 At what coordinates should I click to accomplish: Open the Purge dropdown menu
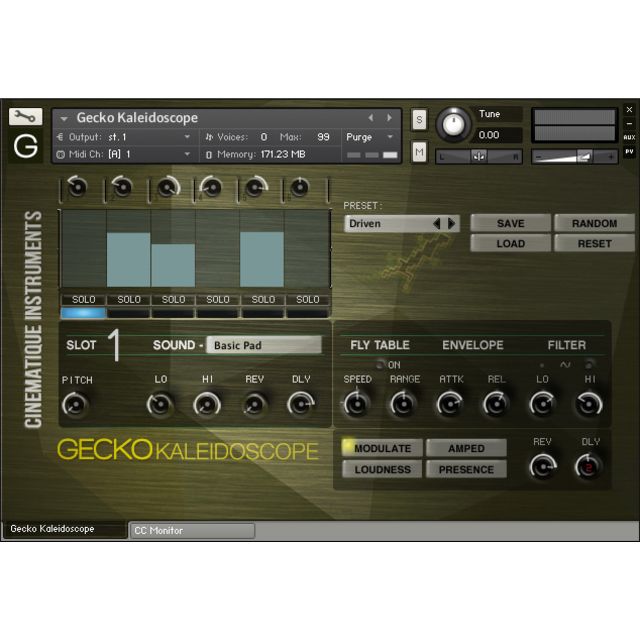pos(370,137)
